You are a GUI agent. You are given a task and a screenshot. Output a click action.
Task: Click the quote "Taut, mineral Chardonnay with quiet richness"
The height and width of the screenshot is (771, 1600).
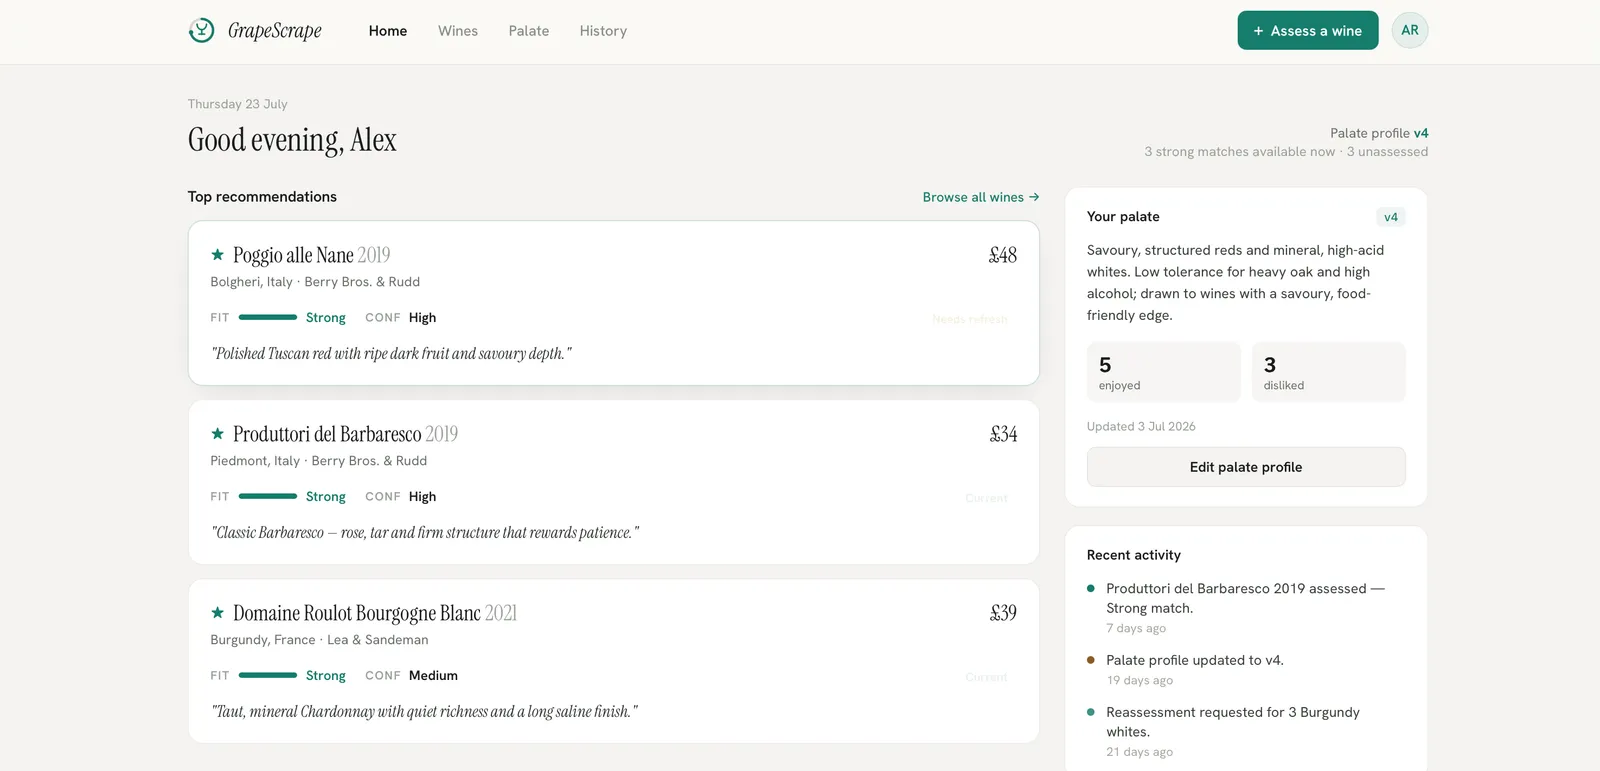(424, 711)
